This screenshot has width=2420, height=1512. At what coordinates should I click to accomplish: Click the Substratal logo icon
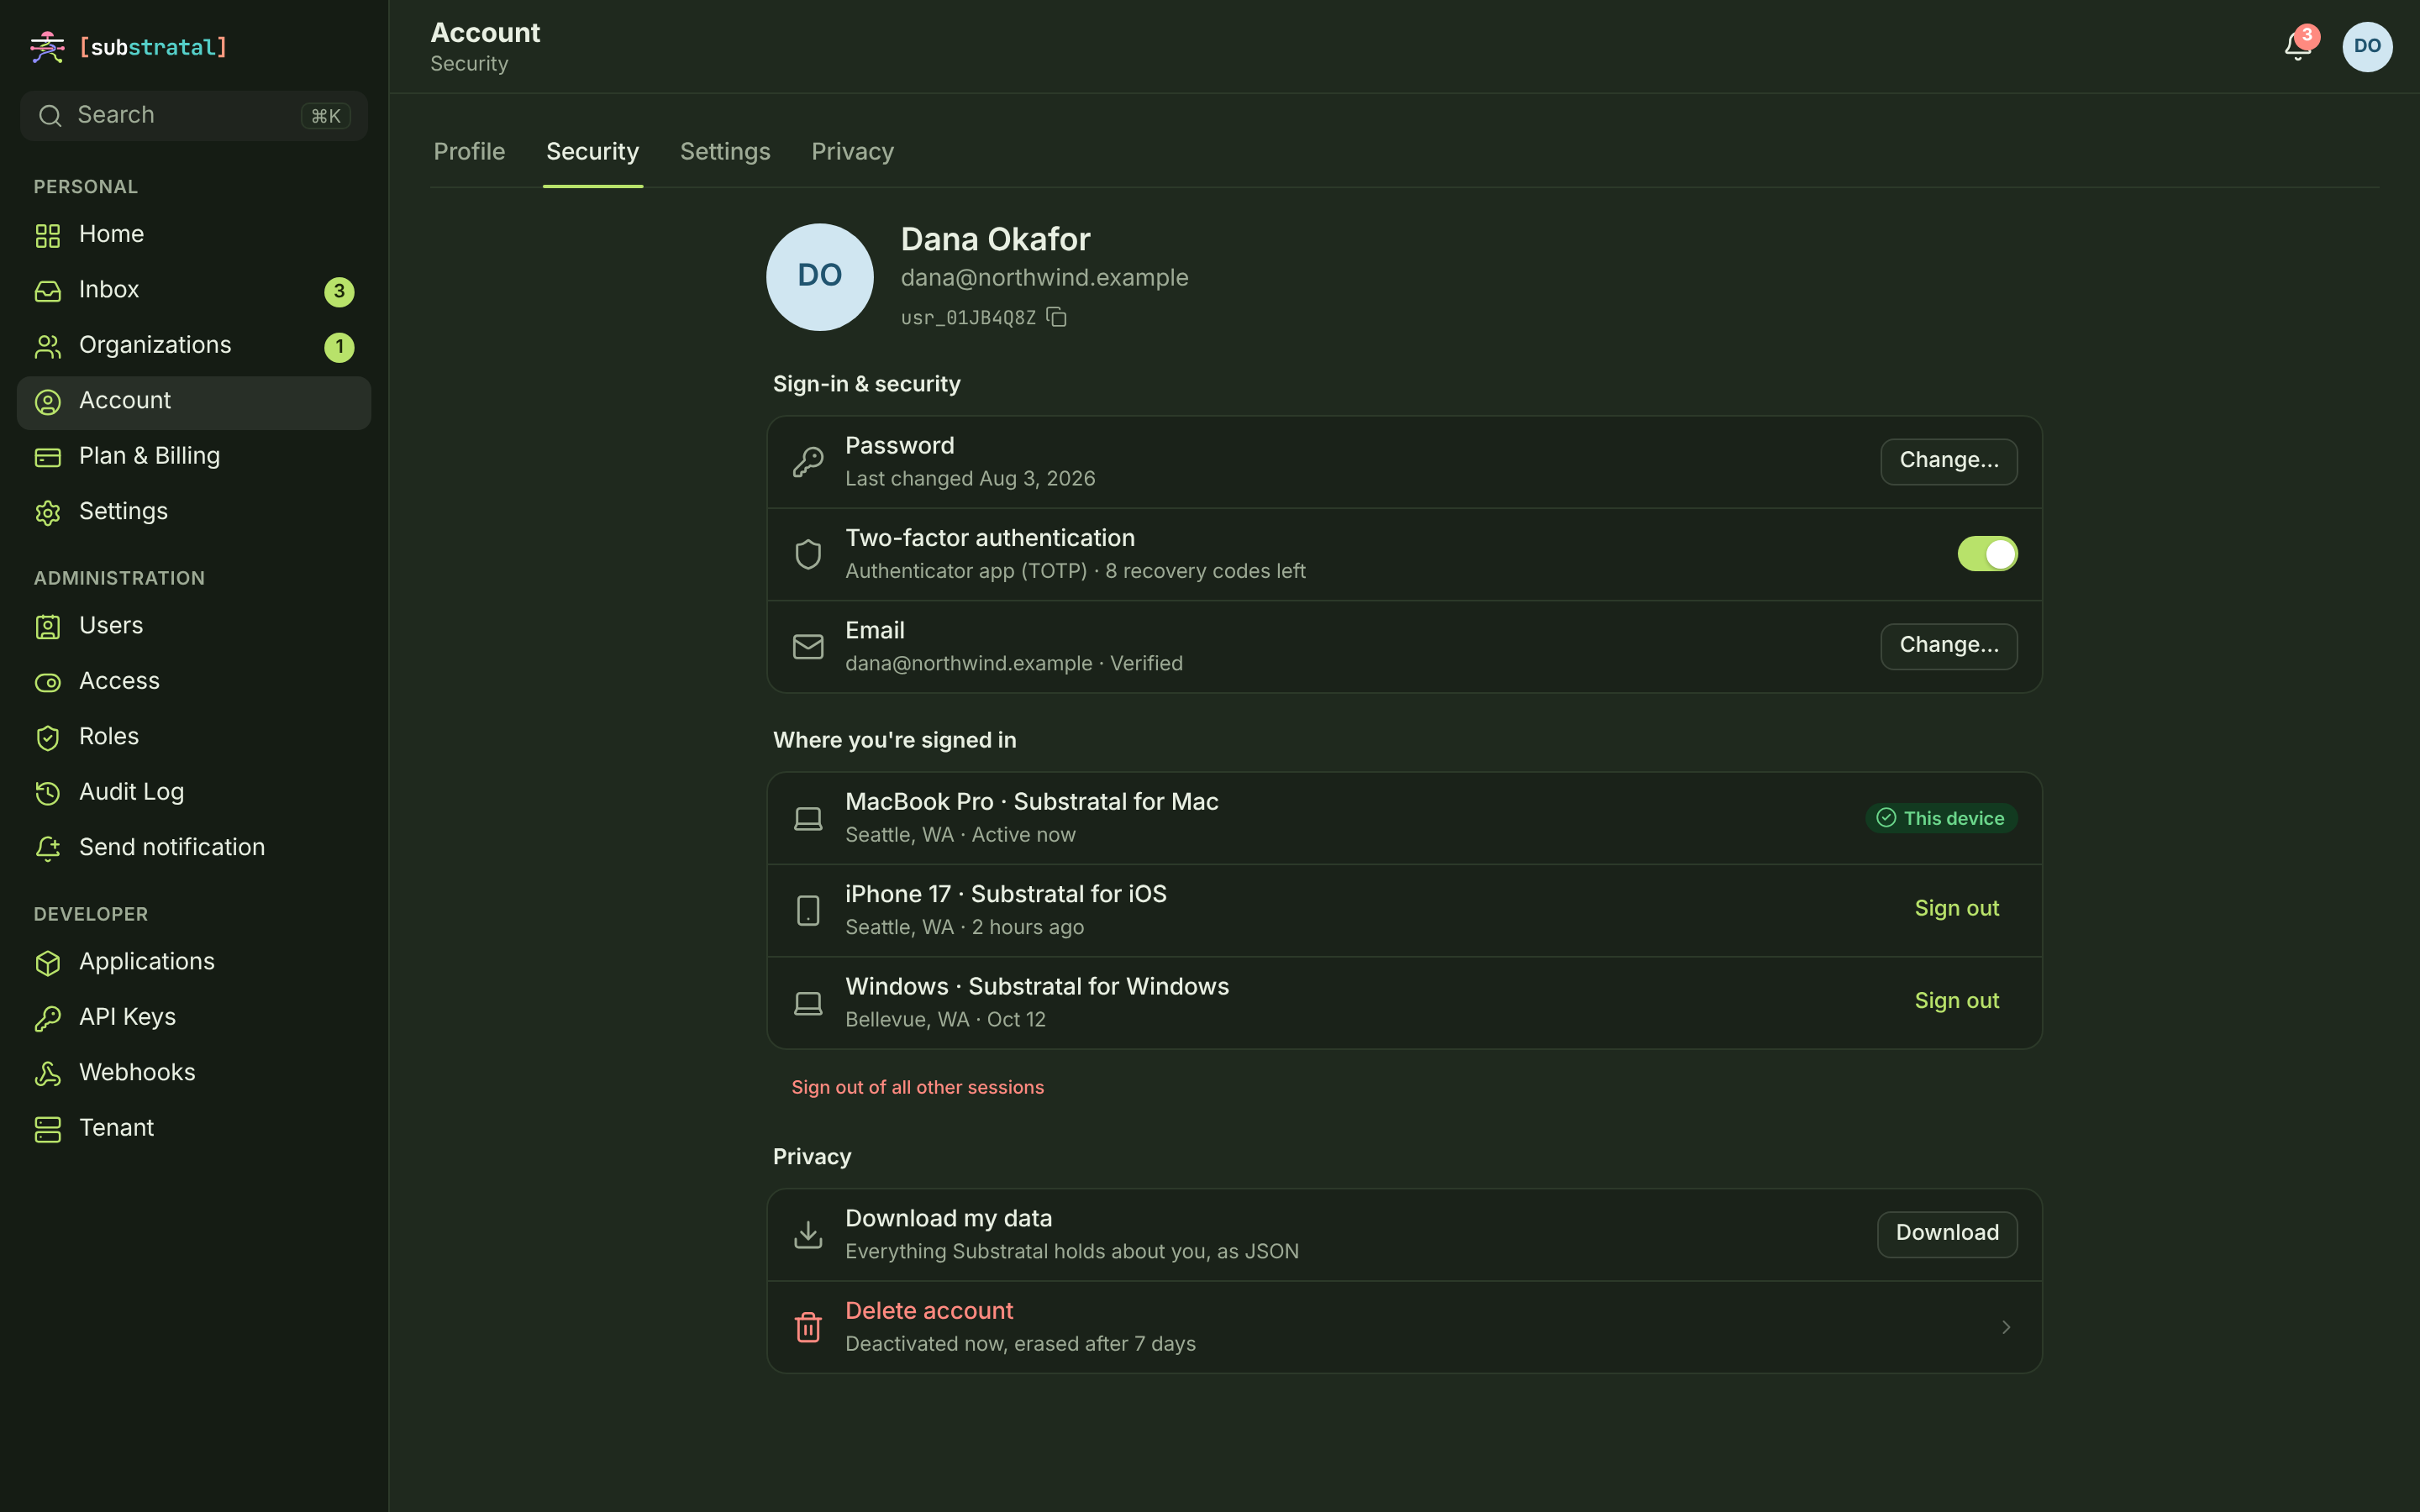point(47,47)
